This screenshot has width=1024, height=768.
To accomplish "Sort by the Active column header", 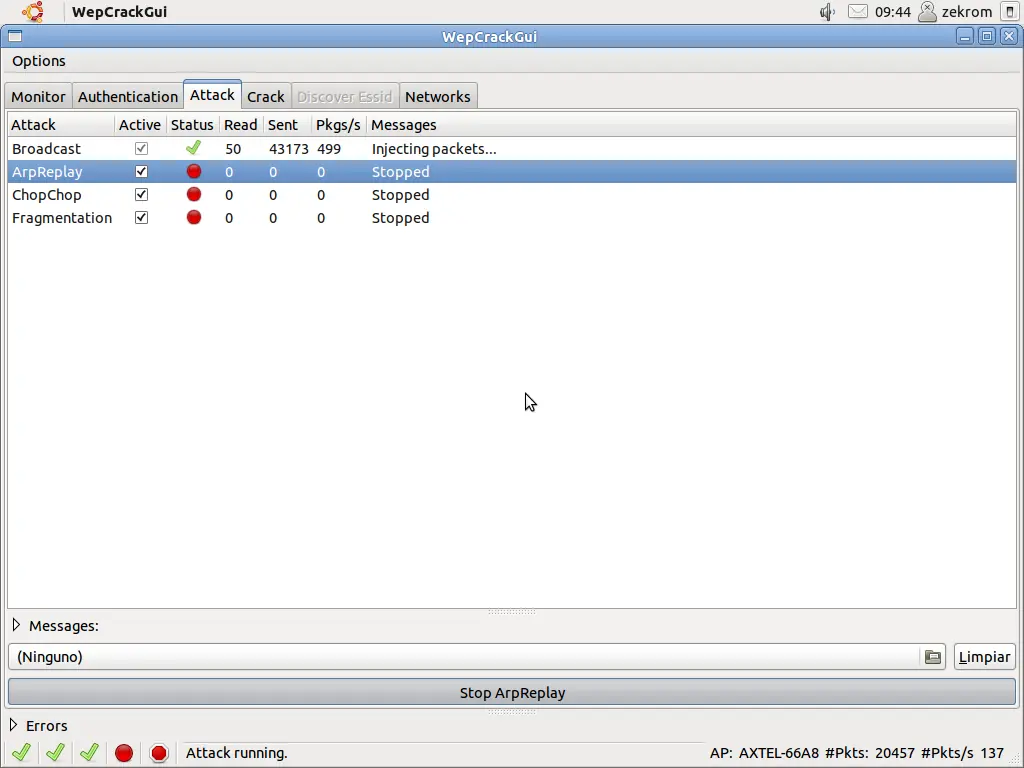I will 140,125.
